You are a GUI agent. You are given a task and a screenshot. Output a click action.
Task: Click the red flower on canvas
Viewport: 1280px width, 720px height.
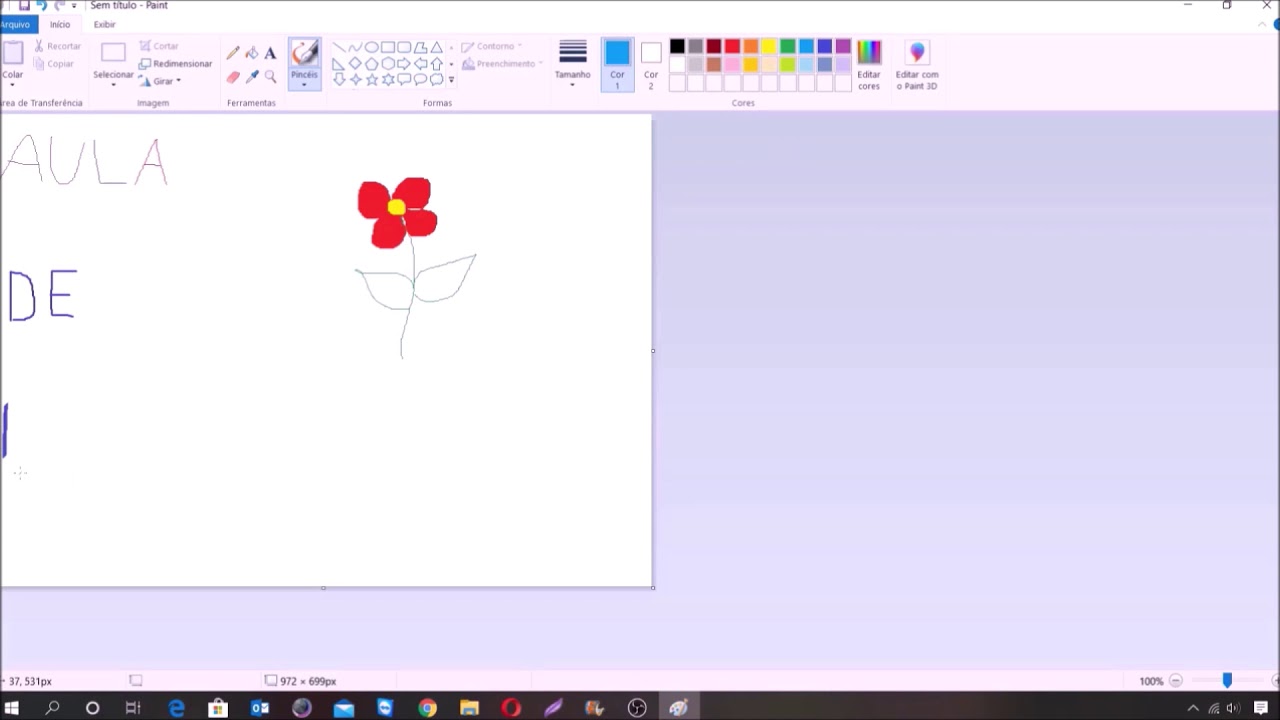398,212
